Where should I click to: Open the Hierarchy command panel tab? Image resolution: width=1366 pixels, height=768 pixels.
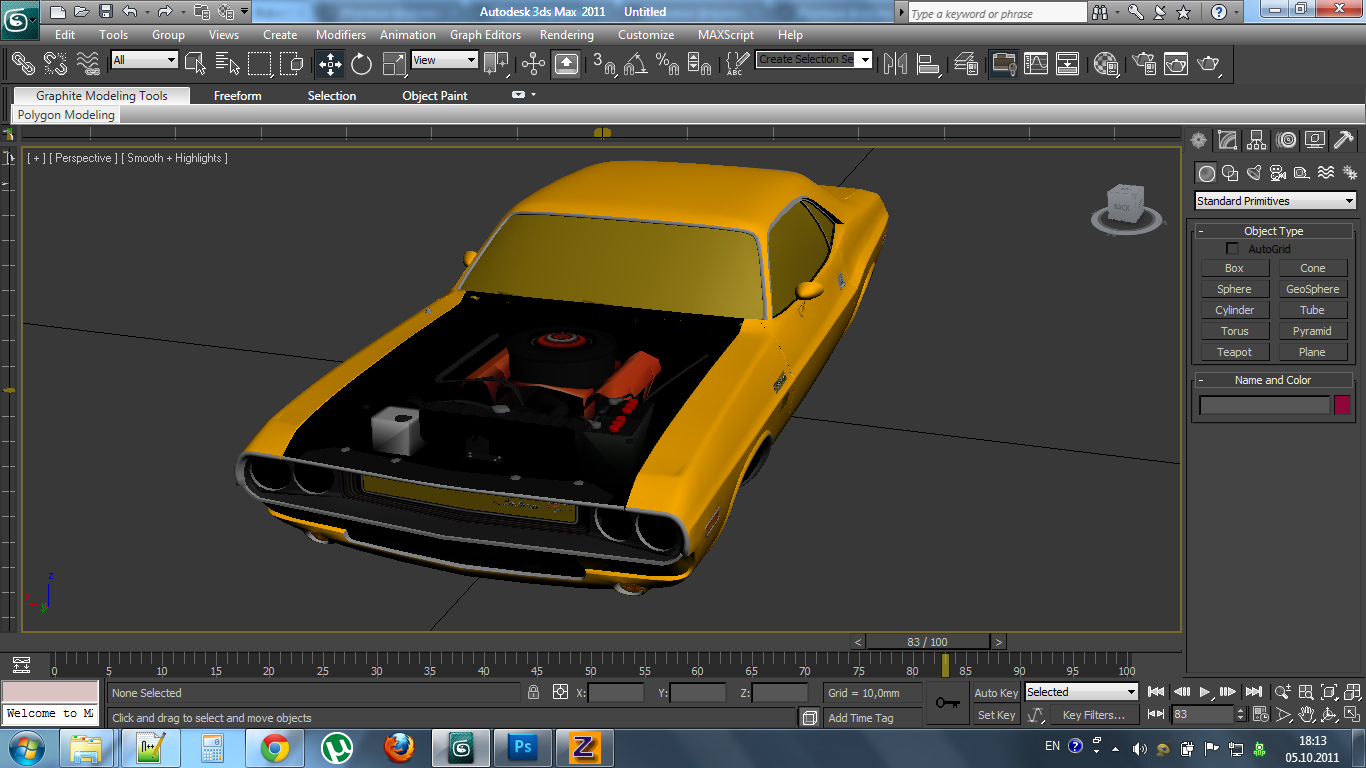(x=1256, y=140)
